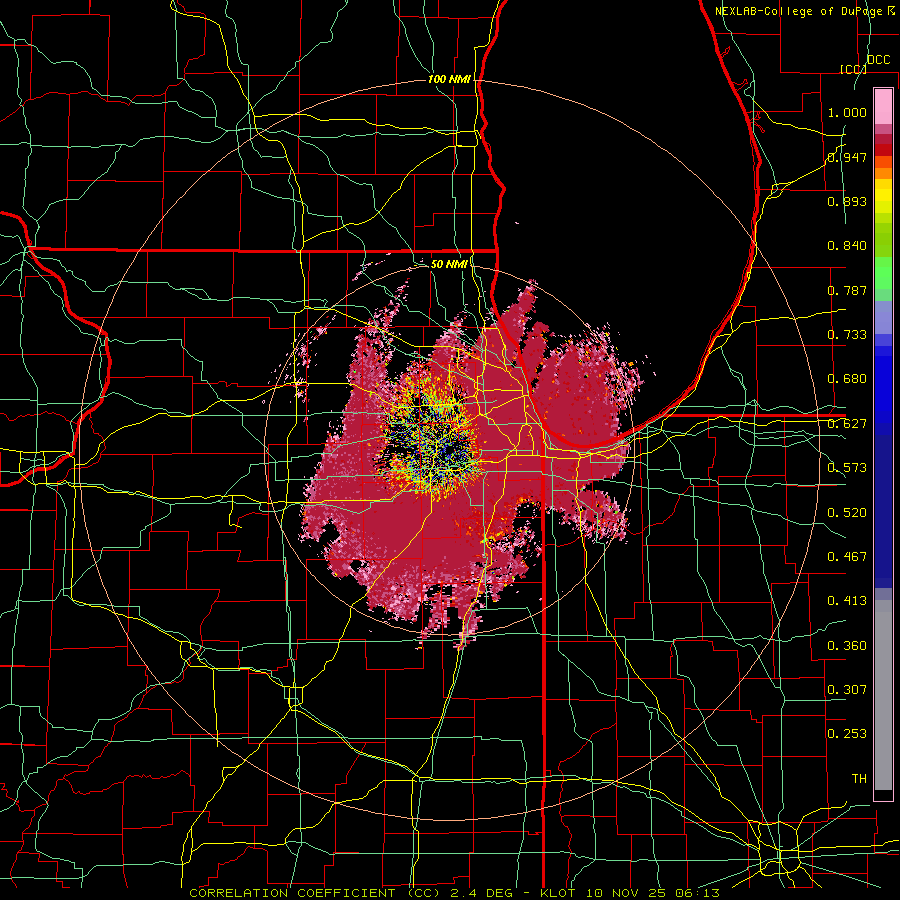This screenshot has height=900, width=900.
Task: Select the 0.413 legend value
Action: click(x=847, y=601)
